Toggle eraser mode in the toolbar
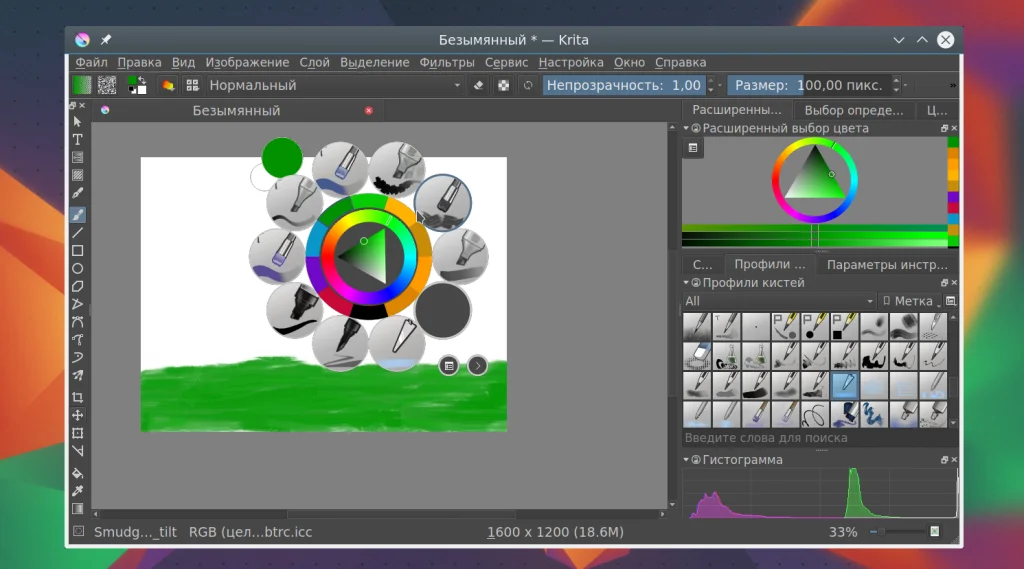This screenshot has width=1024, height=569. [x=478, y=86]
